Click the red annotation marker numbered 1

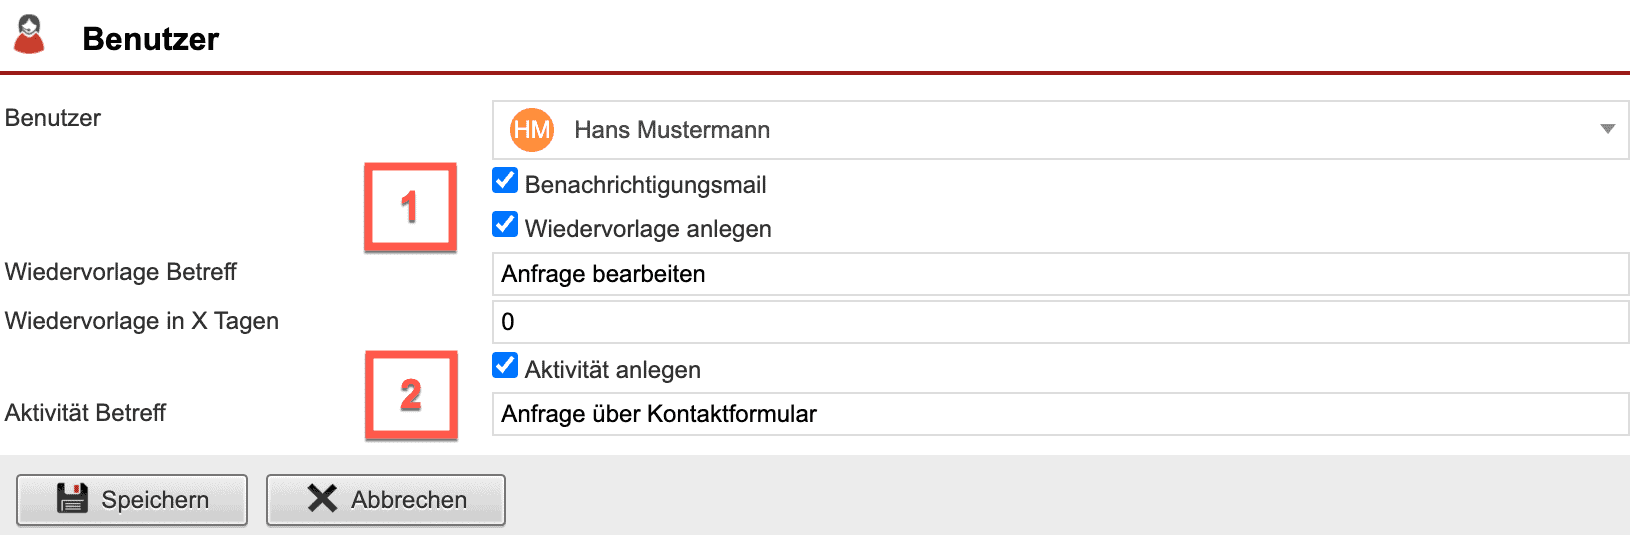410,207
